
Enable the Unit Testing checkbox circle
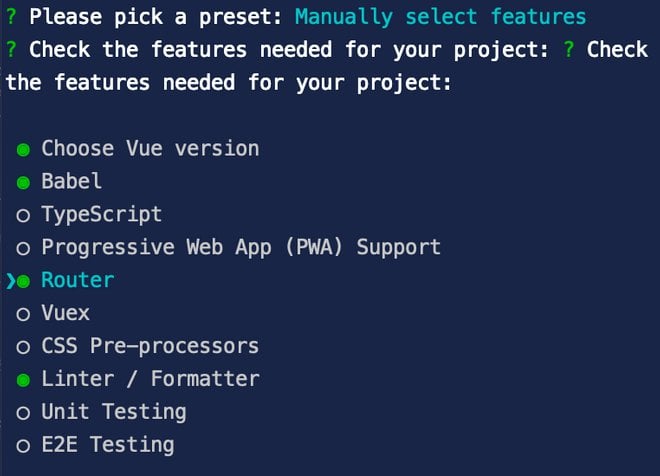tap(23, 413)
